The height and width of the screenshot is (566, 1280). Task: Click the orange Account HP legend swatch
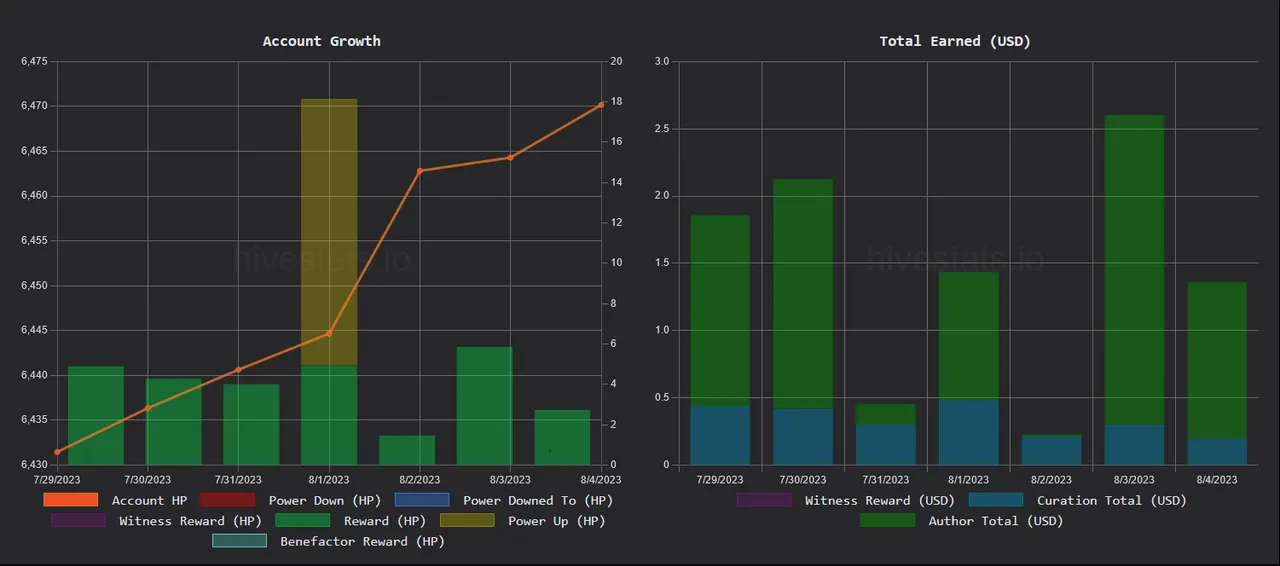70,500
